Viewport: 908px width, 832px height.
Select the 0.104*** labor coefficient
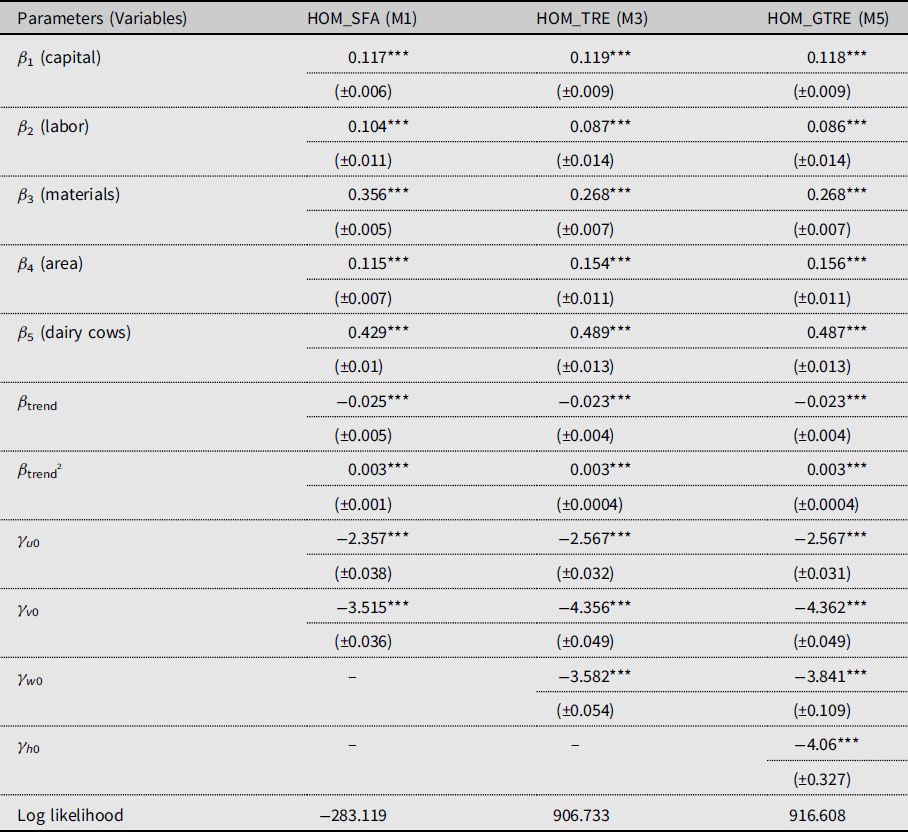coord(378,126)
